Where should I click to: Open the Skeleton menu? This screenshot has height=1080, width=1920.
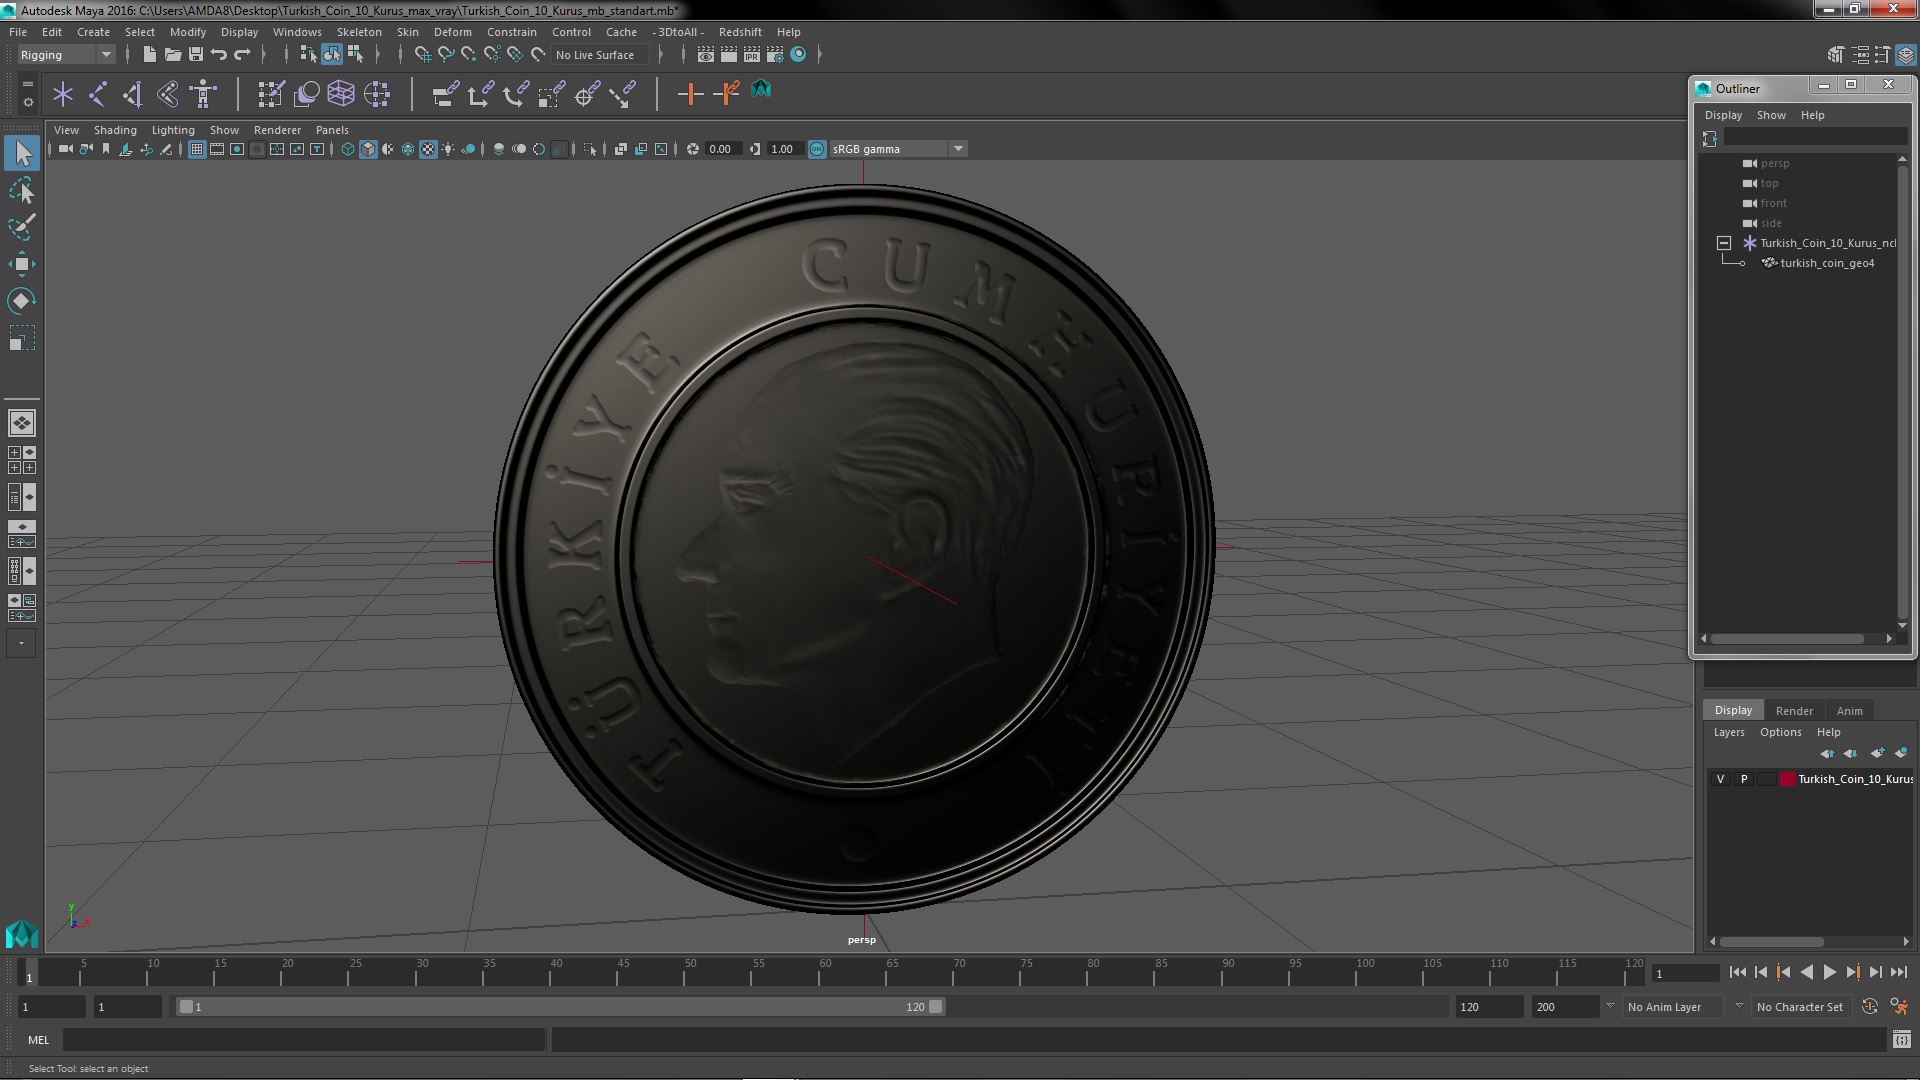(359, 32)
